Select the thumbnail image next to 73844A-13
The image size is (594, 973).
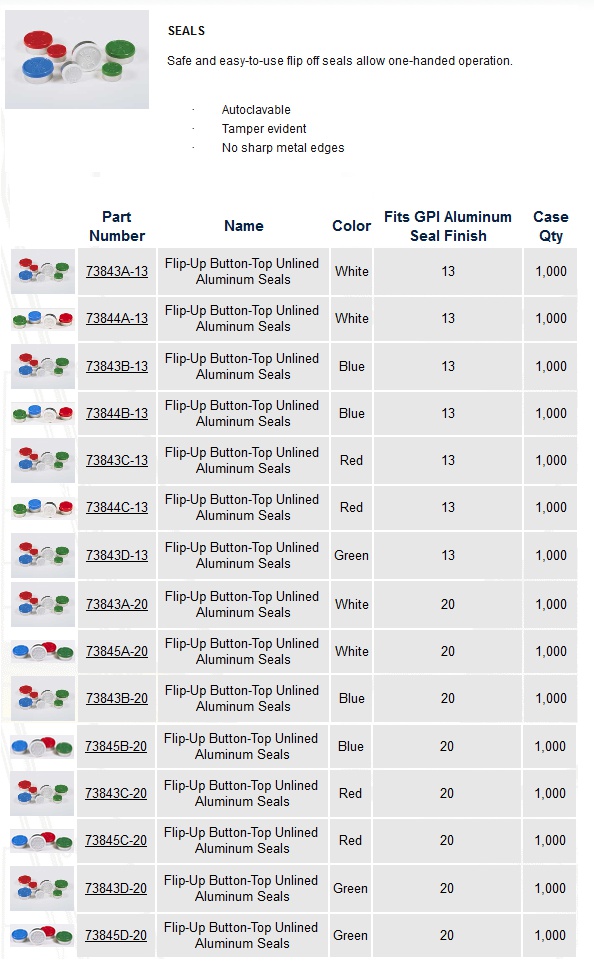pyautogui.click(x=43, y=319)
